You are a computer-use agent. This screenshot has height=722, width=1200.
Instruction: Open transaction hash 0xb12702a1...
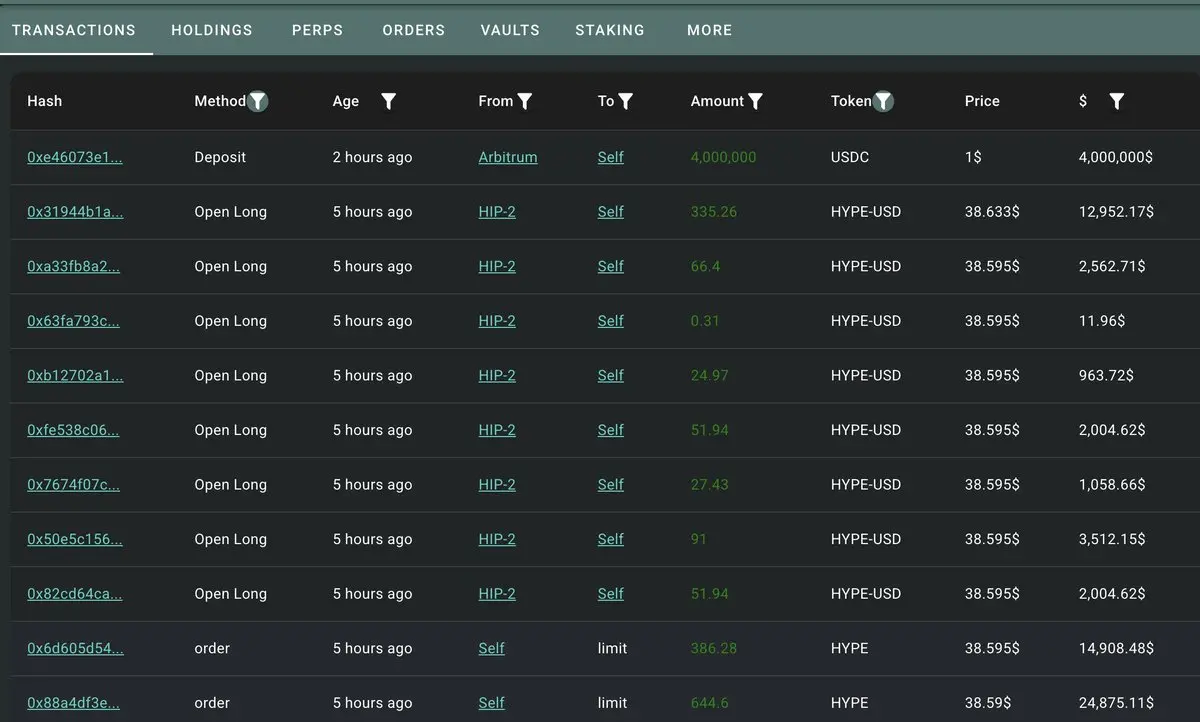(x=75, y=375)
